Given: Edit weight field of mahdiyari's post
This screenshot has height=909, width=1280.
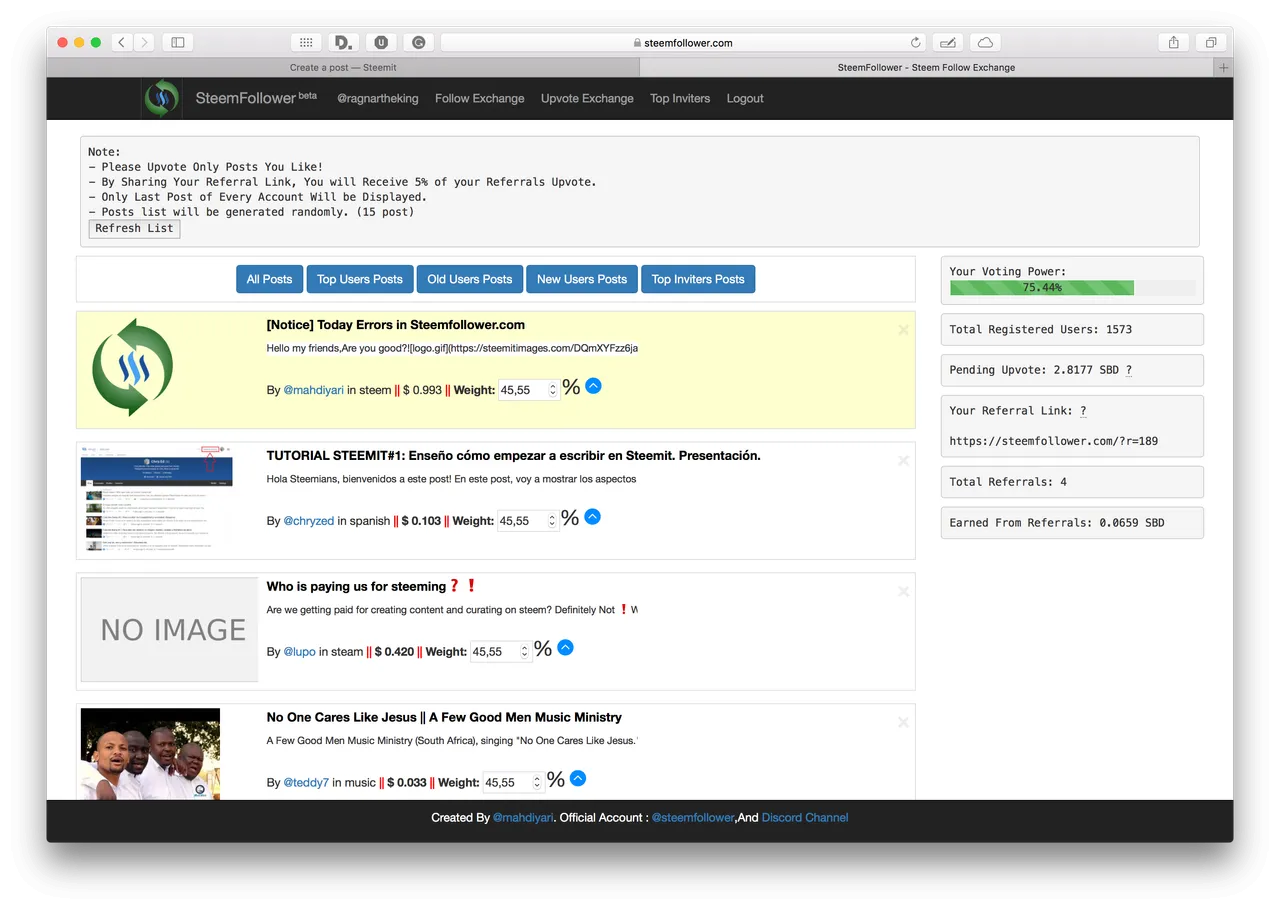Looking at the screenshot, I should (x=528, y=390).
